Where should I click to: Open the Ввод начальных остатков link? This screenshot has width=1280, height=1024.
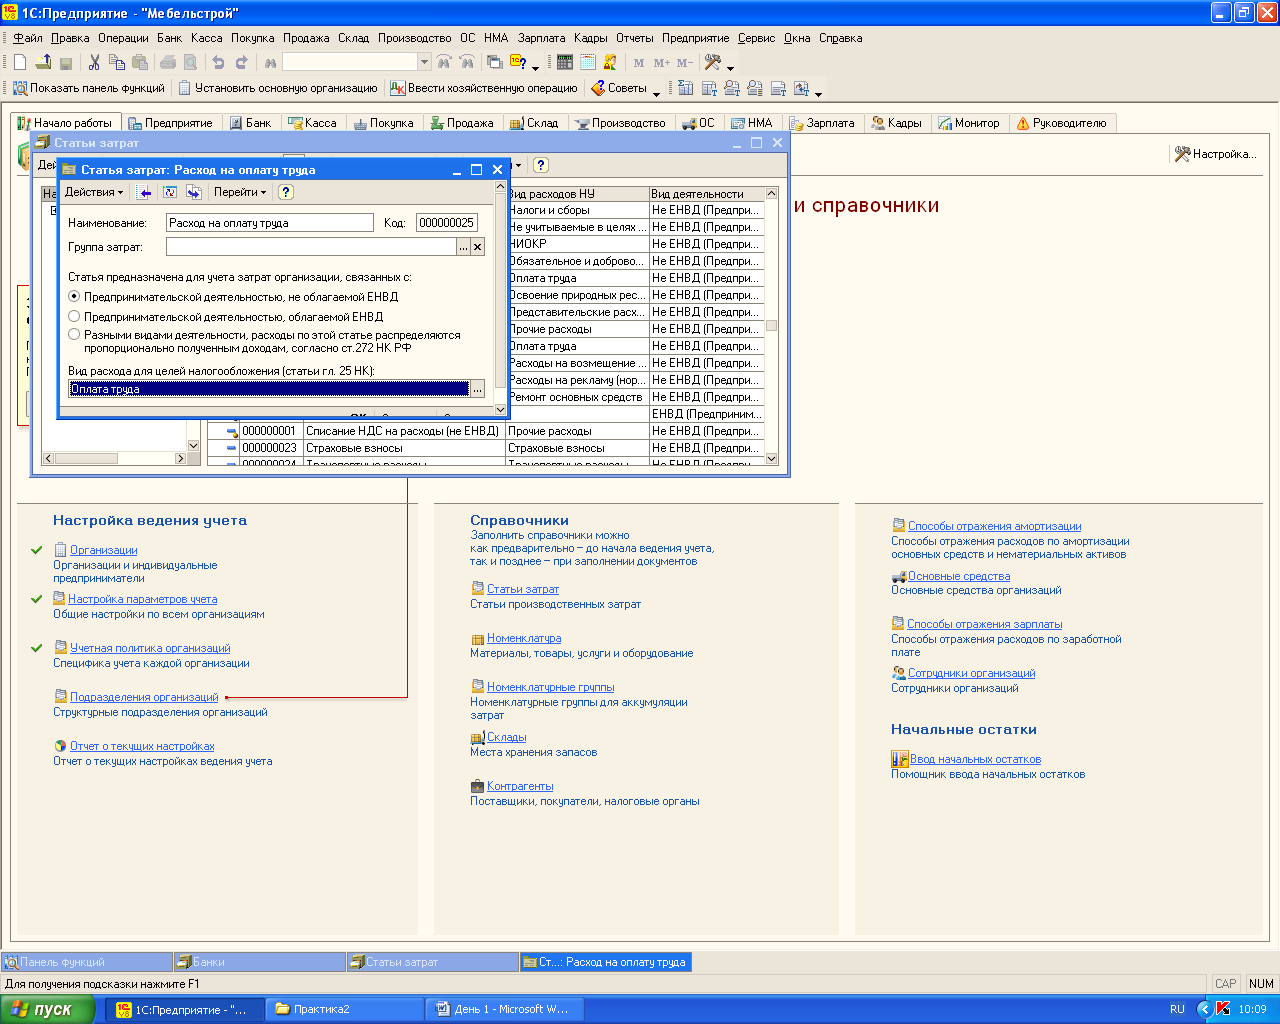tap(975, 759)
